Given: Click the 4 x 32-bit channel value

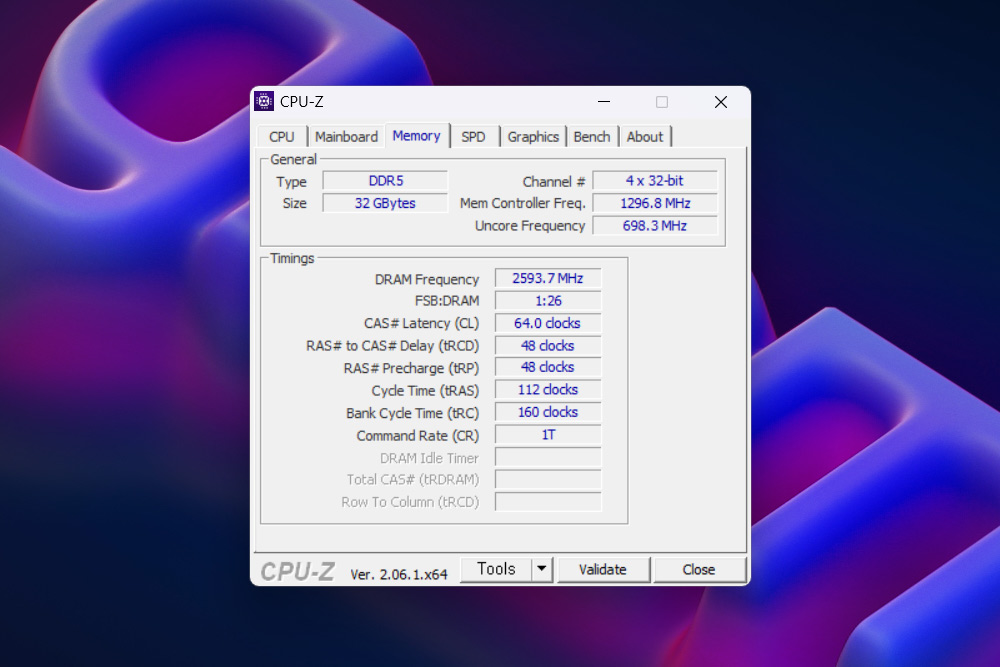Looking at the screenshot, I should coord(655,181).
